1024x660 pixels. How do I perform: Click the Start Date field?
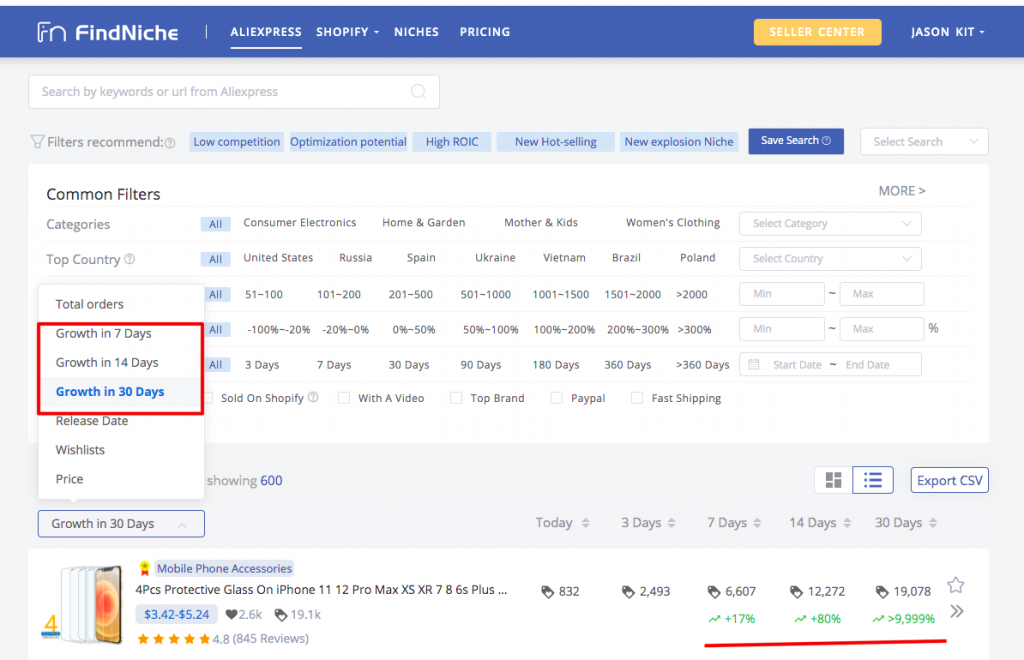(x=797, y=365)
